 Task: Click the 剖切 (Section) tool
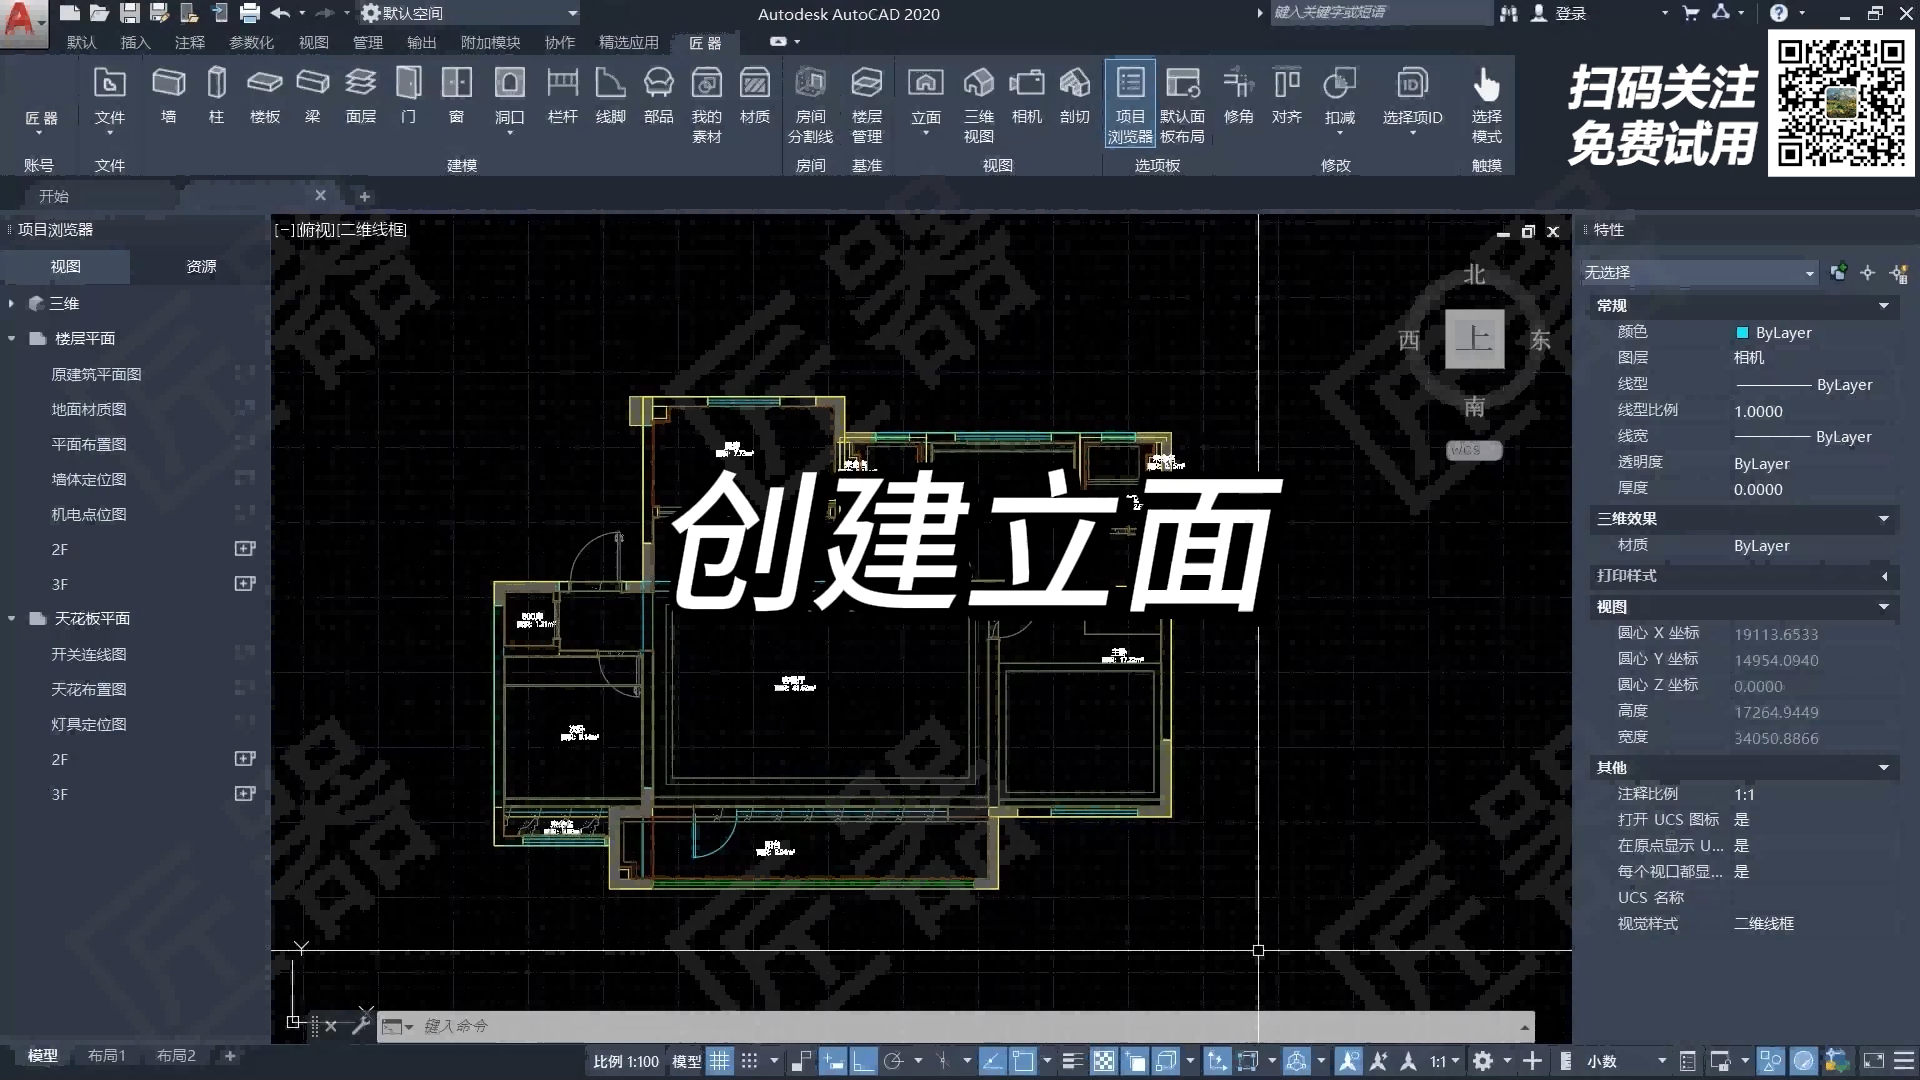(1074, 95)
